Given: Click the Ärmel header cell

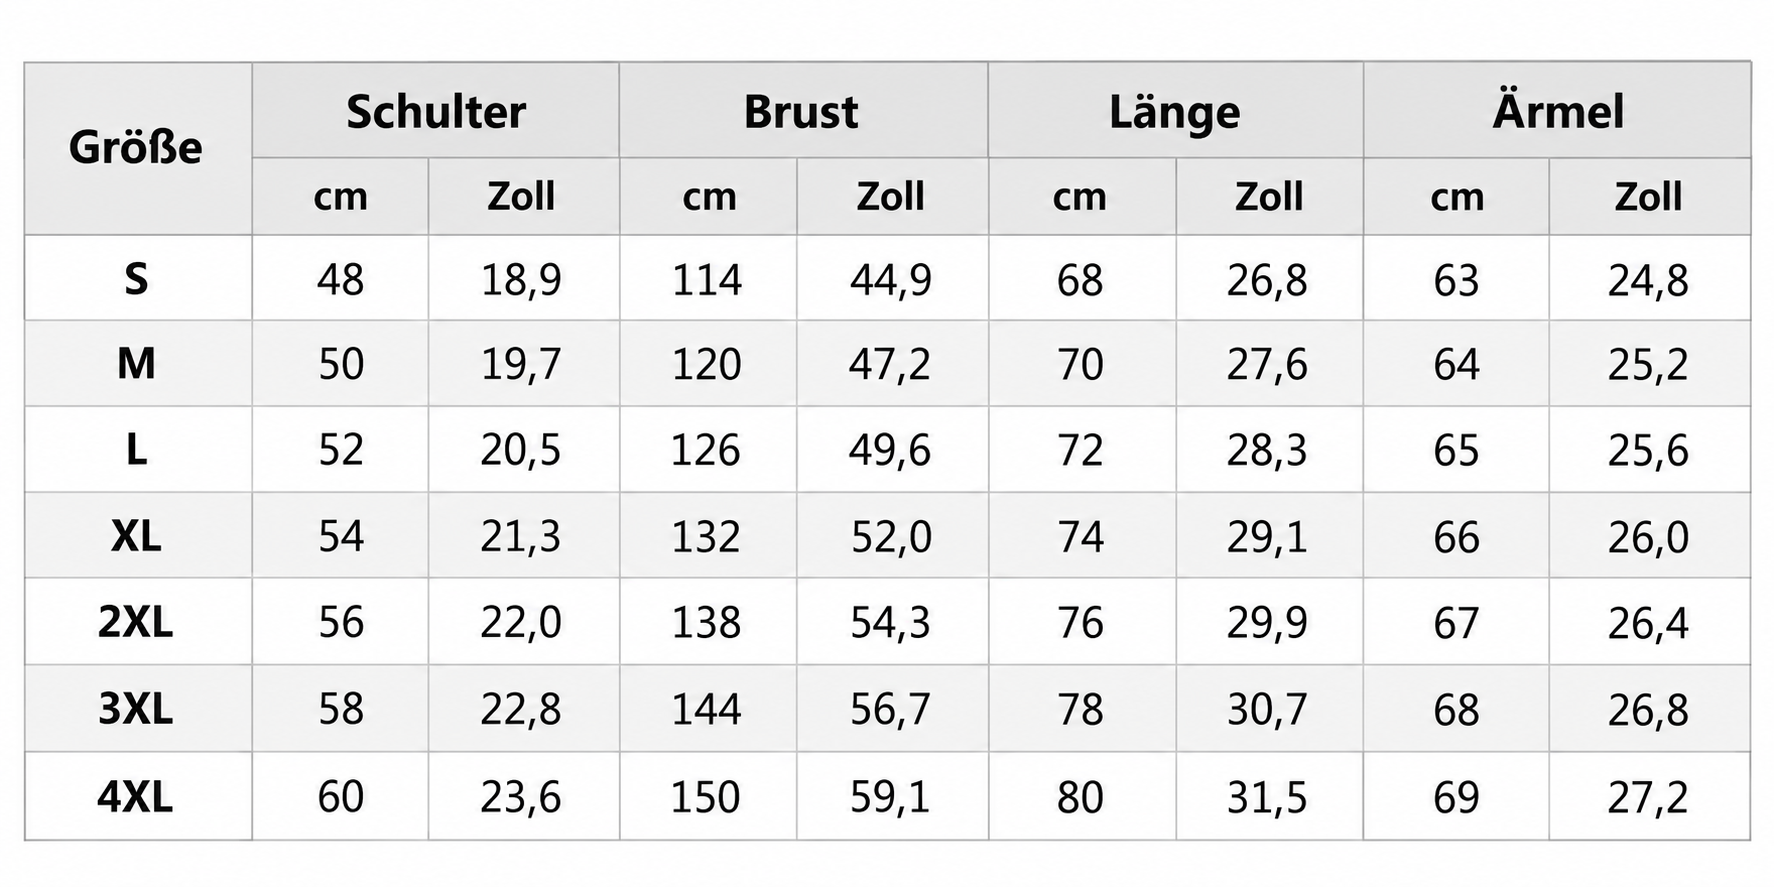Looking at the screenshot, I should (x=1558, y=110).
